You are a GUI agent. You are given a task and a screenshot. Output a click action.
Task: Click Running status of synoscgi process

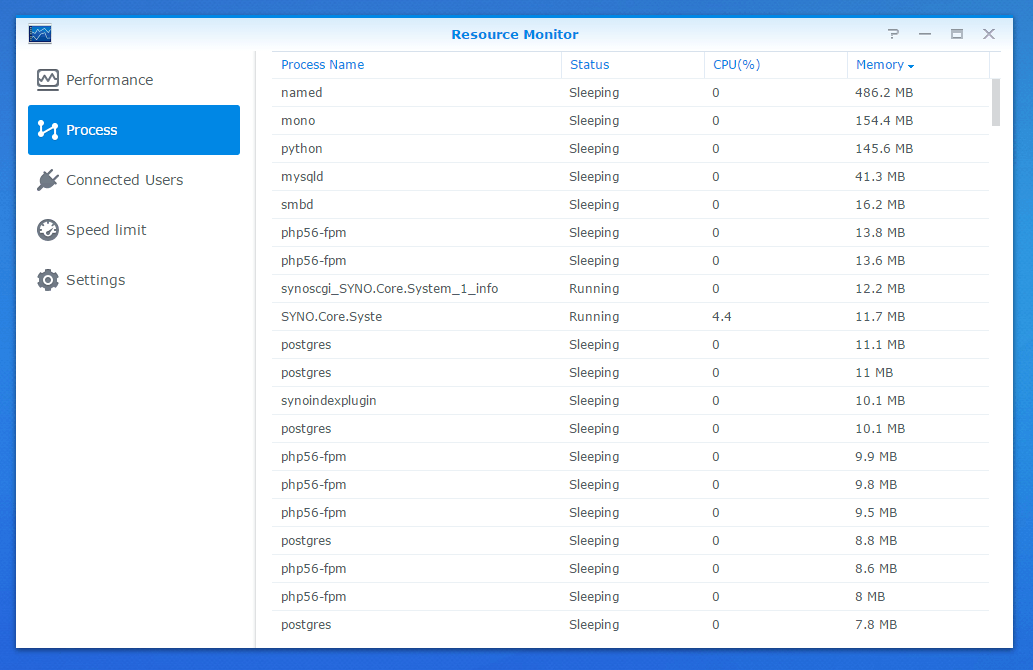(594, 289)
